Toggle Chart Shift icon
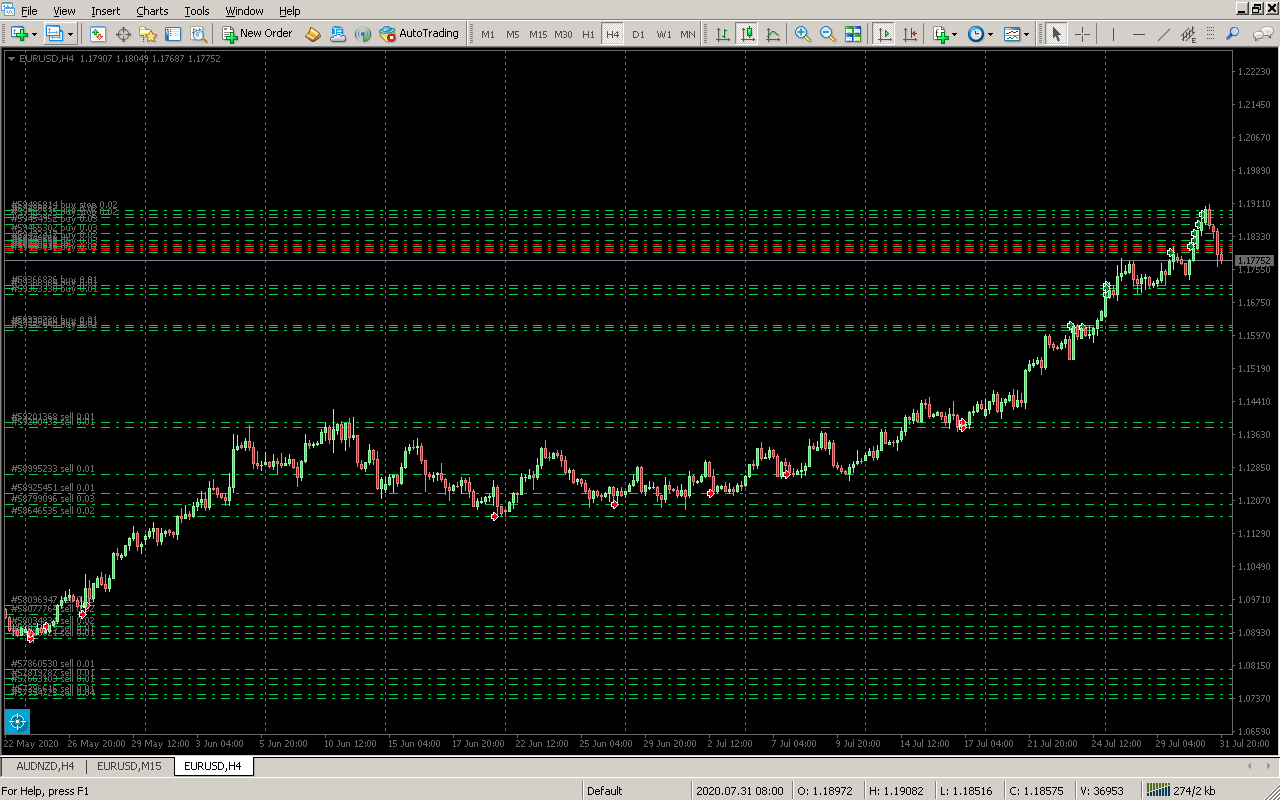The width and height of the screenshot is (1280, 800). pyautogui.click(x=909, y=34)
